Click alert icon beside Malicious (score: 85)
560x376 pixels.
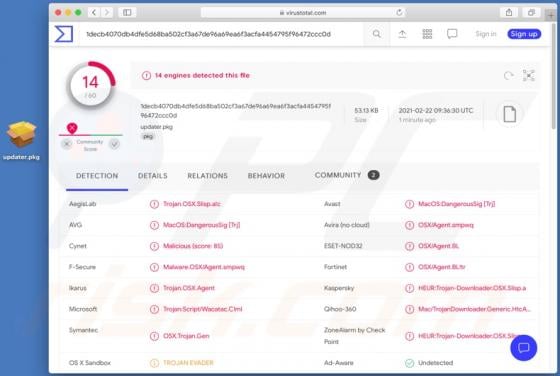(x=154, y=246)
